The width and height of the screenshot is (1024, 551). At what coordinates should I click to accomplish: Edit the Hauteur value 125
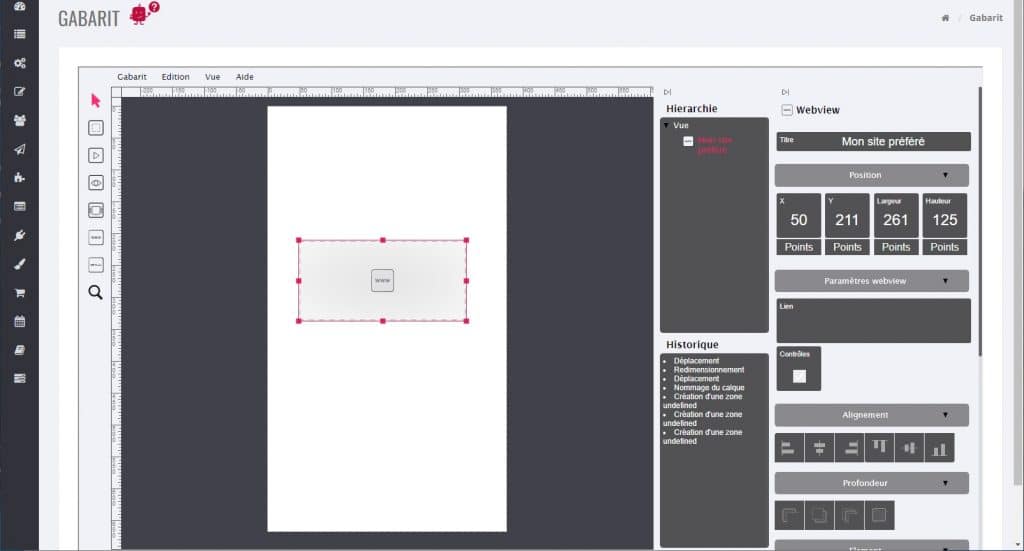point(944,215)
